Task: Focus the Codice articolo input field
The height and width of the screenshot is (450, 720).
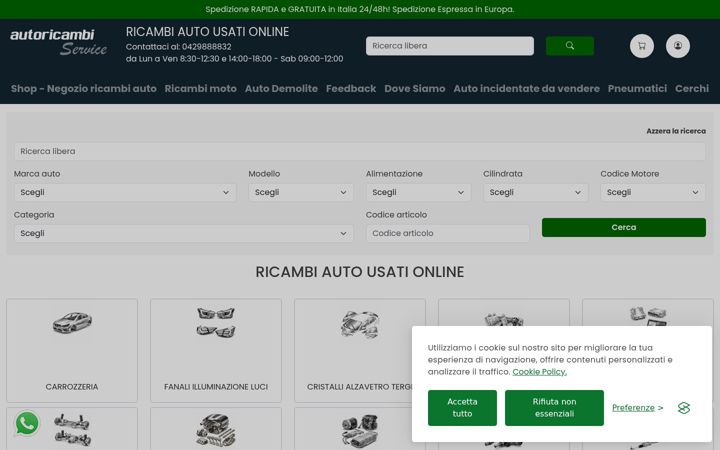Action: point(447,233)
